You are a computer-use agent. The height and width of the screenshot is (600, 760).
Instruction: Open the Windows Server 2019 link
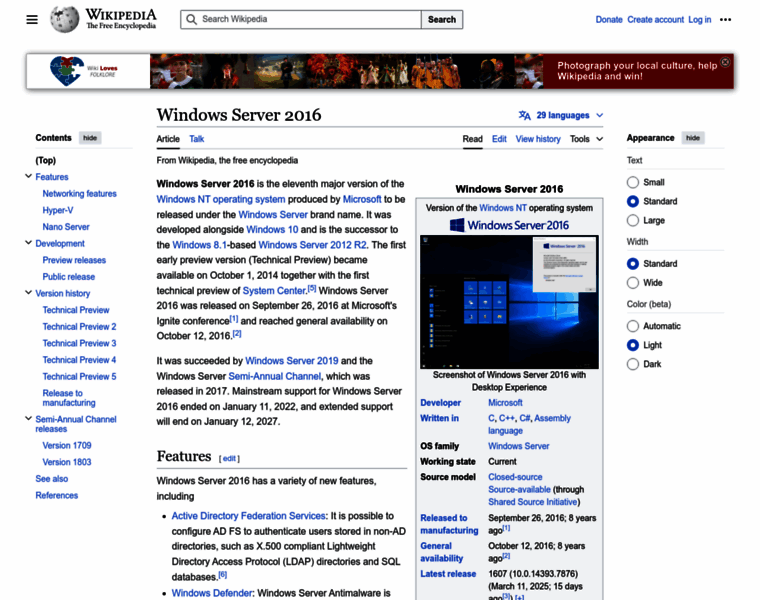(x=292, y=361)
